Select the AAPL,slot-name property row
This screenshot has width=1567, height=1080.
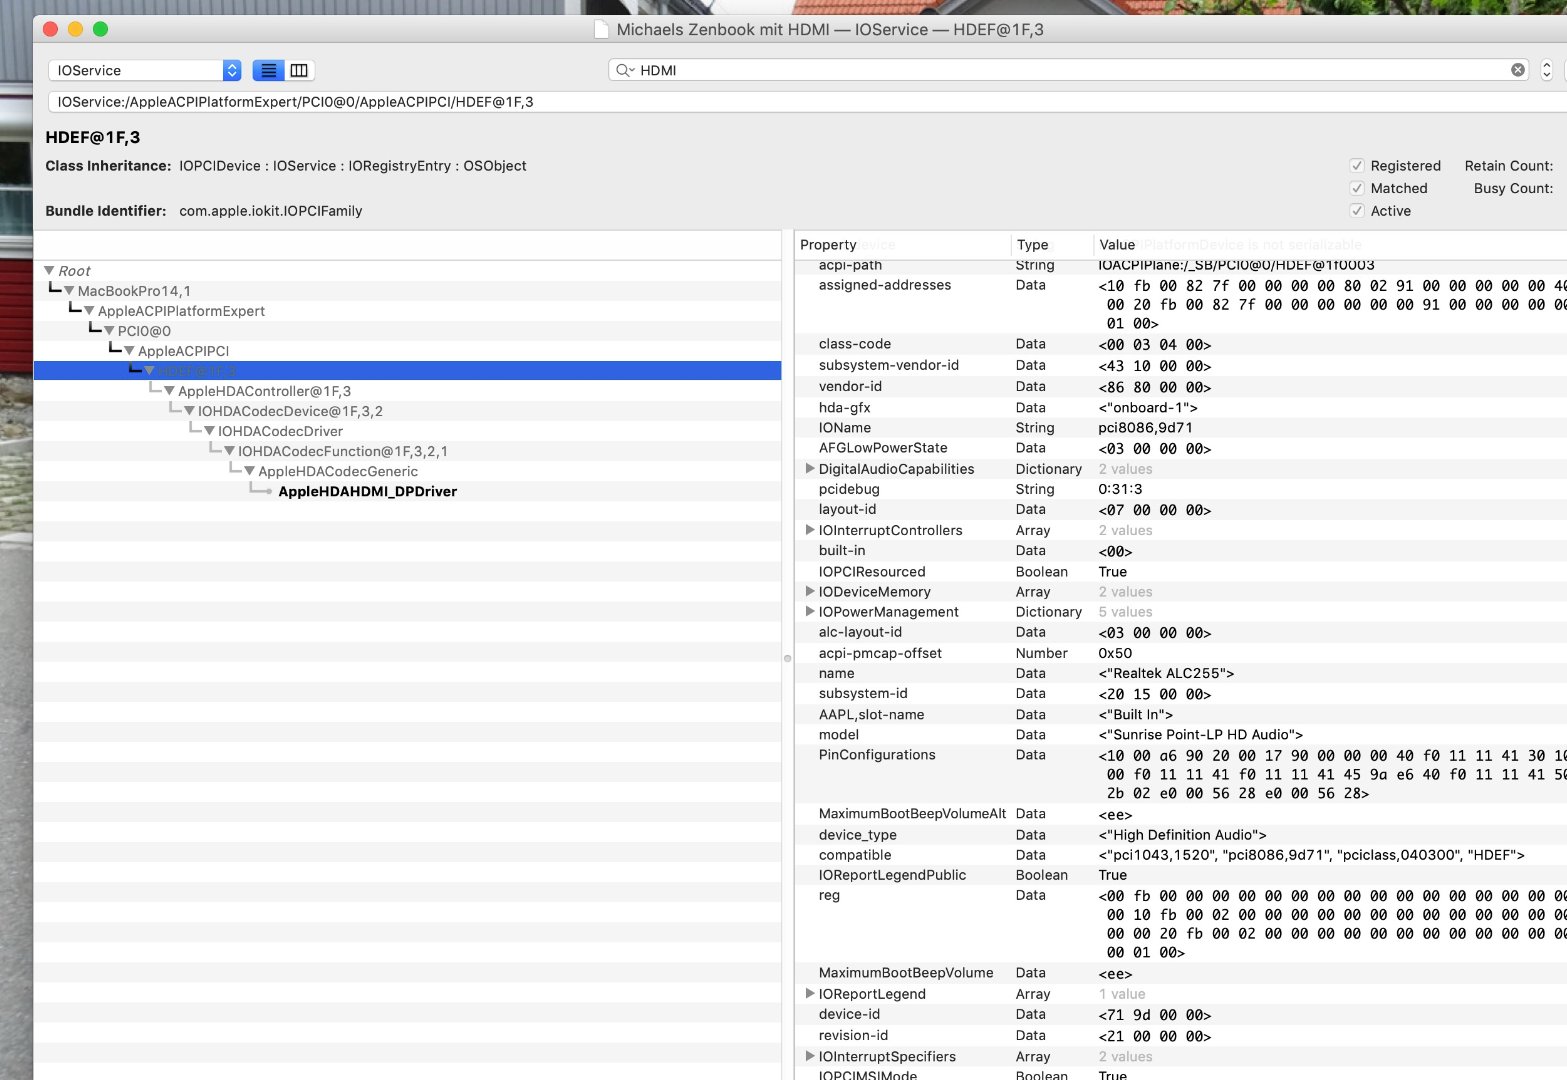(x=1181, y=714)
